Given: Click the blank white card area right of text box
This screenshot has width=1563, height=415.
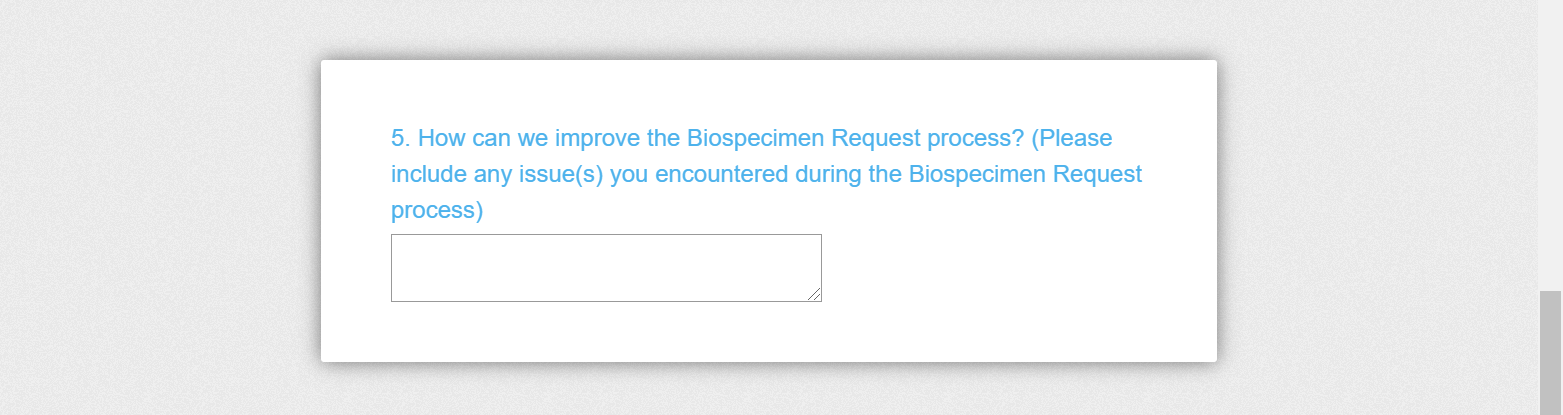Looking at the screenshot, I should [x=1000, y=270].
